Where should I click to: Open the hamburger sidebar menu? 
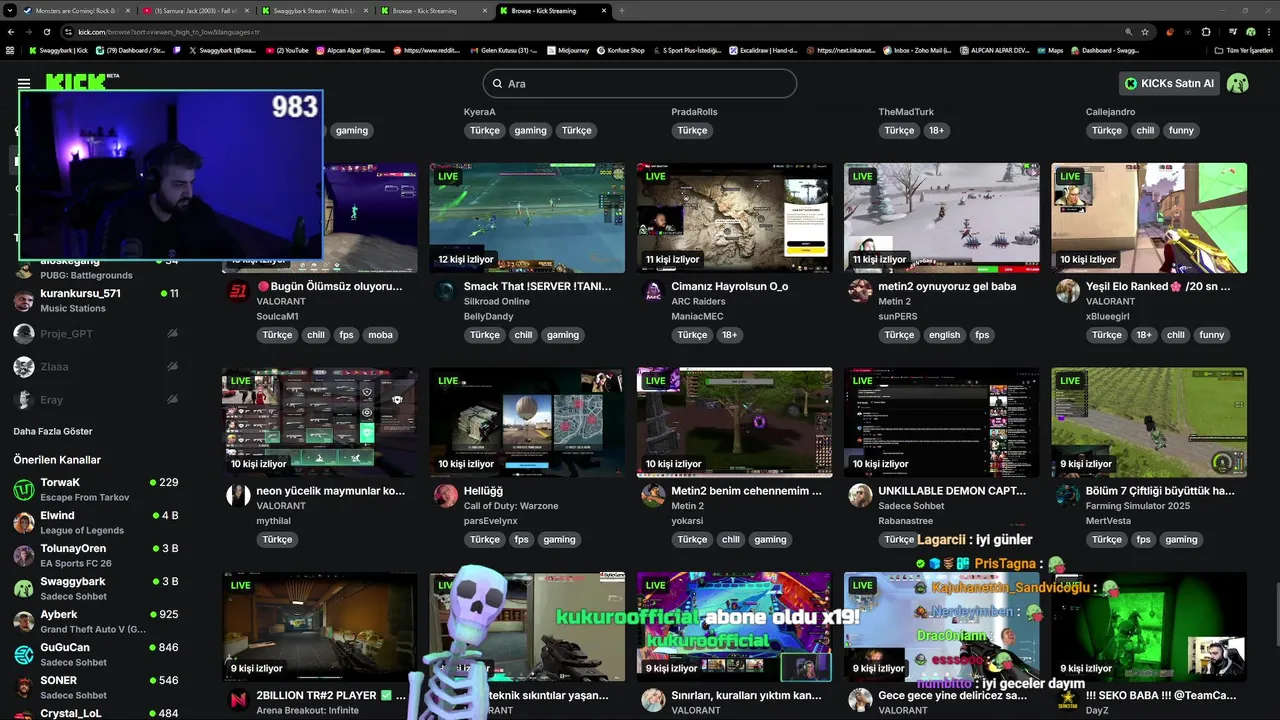(x=23, y=83)
